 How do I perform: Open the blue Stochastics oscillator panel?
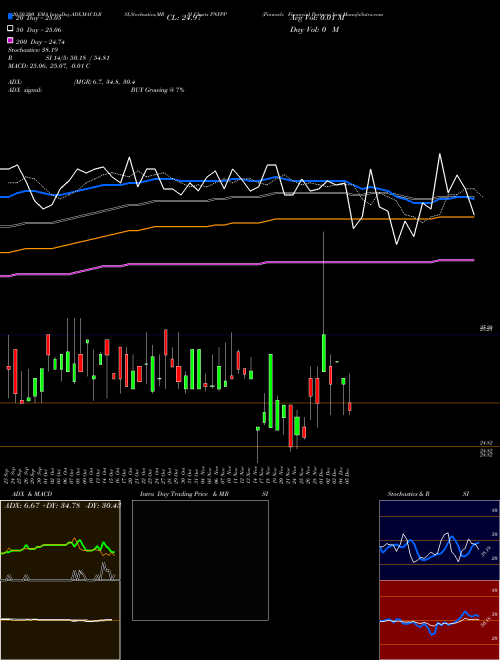click(x=439, y=540)
